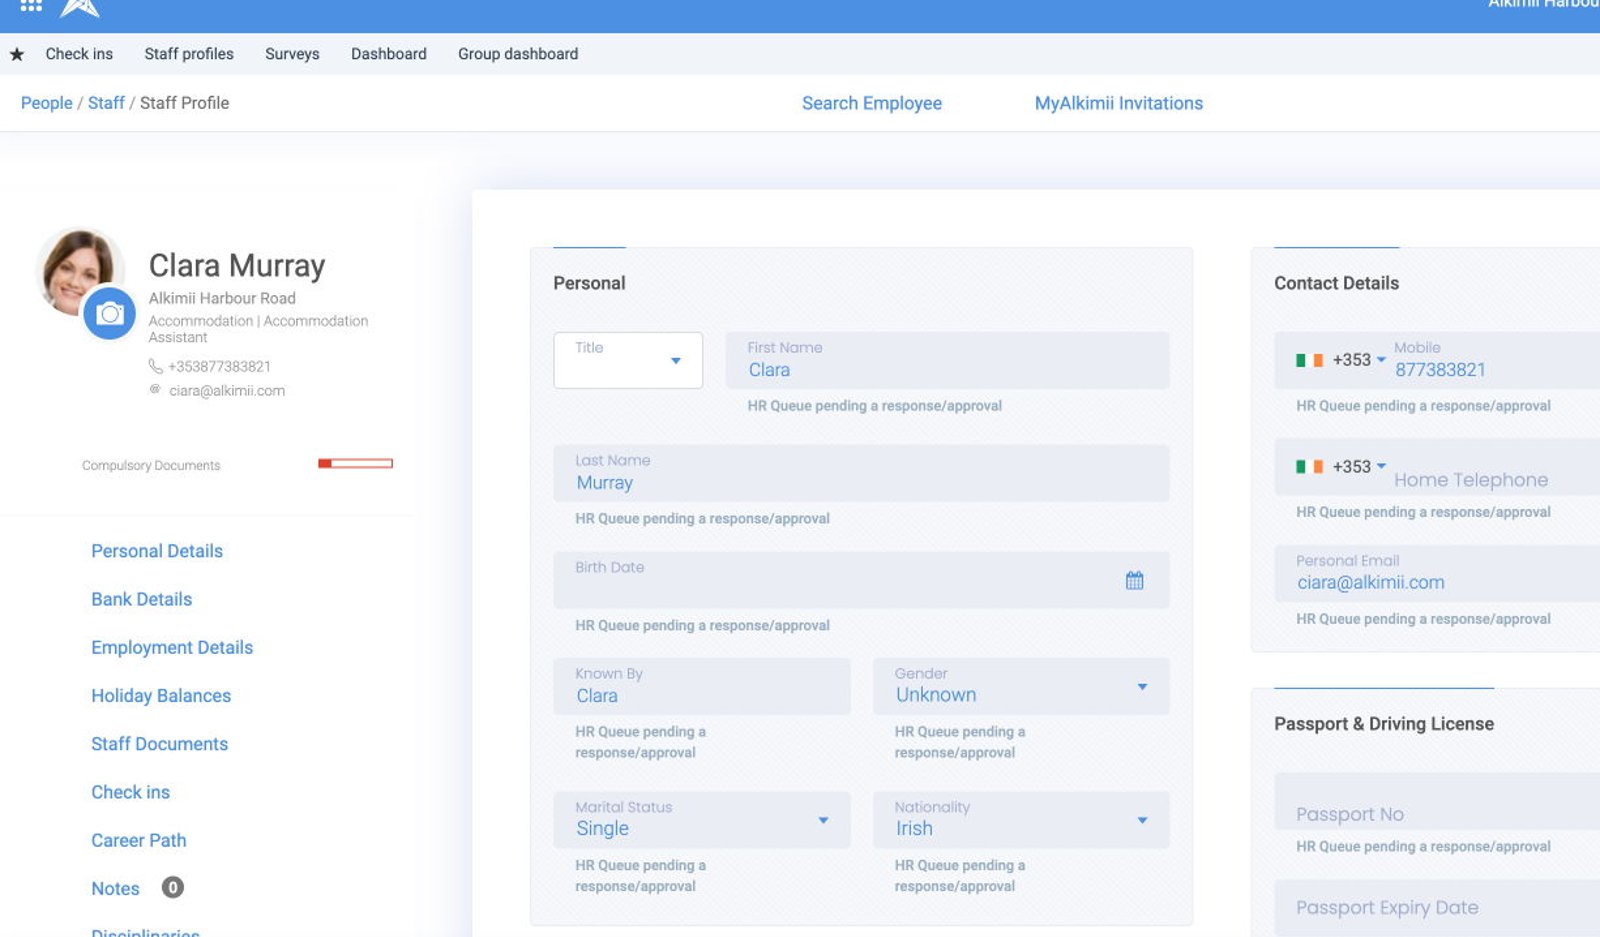Open the Marital Status dropdown showing Single

tap(702, 820)
